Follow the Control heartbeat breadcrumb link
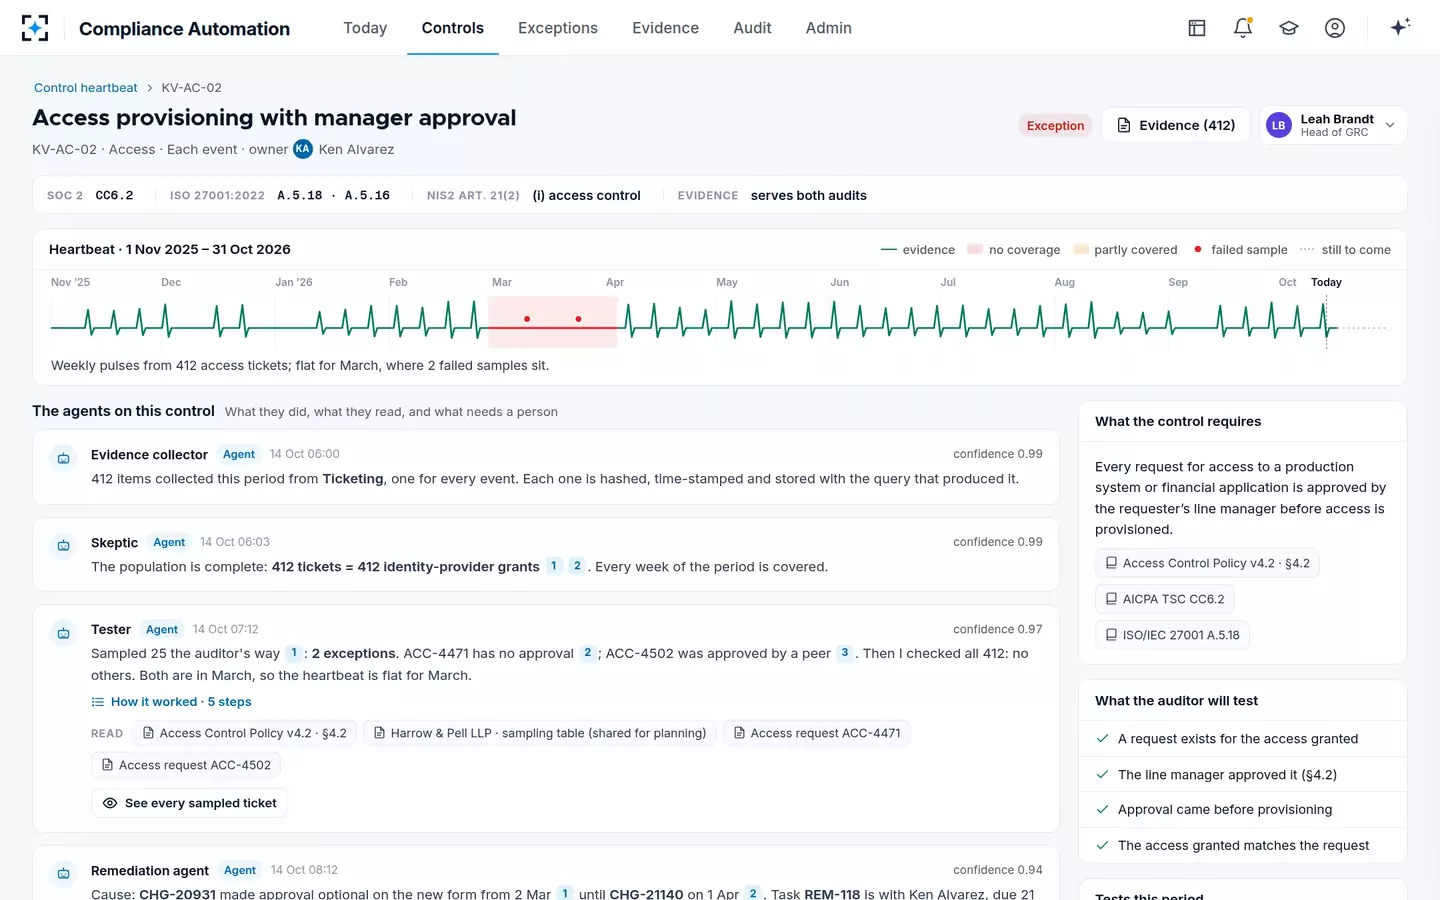The height and width of the screenshot is (900, 1440). (86, 88)
